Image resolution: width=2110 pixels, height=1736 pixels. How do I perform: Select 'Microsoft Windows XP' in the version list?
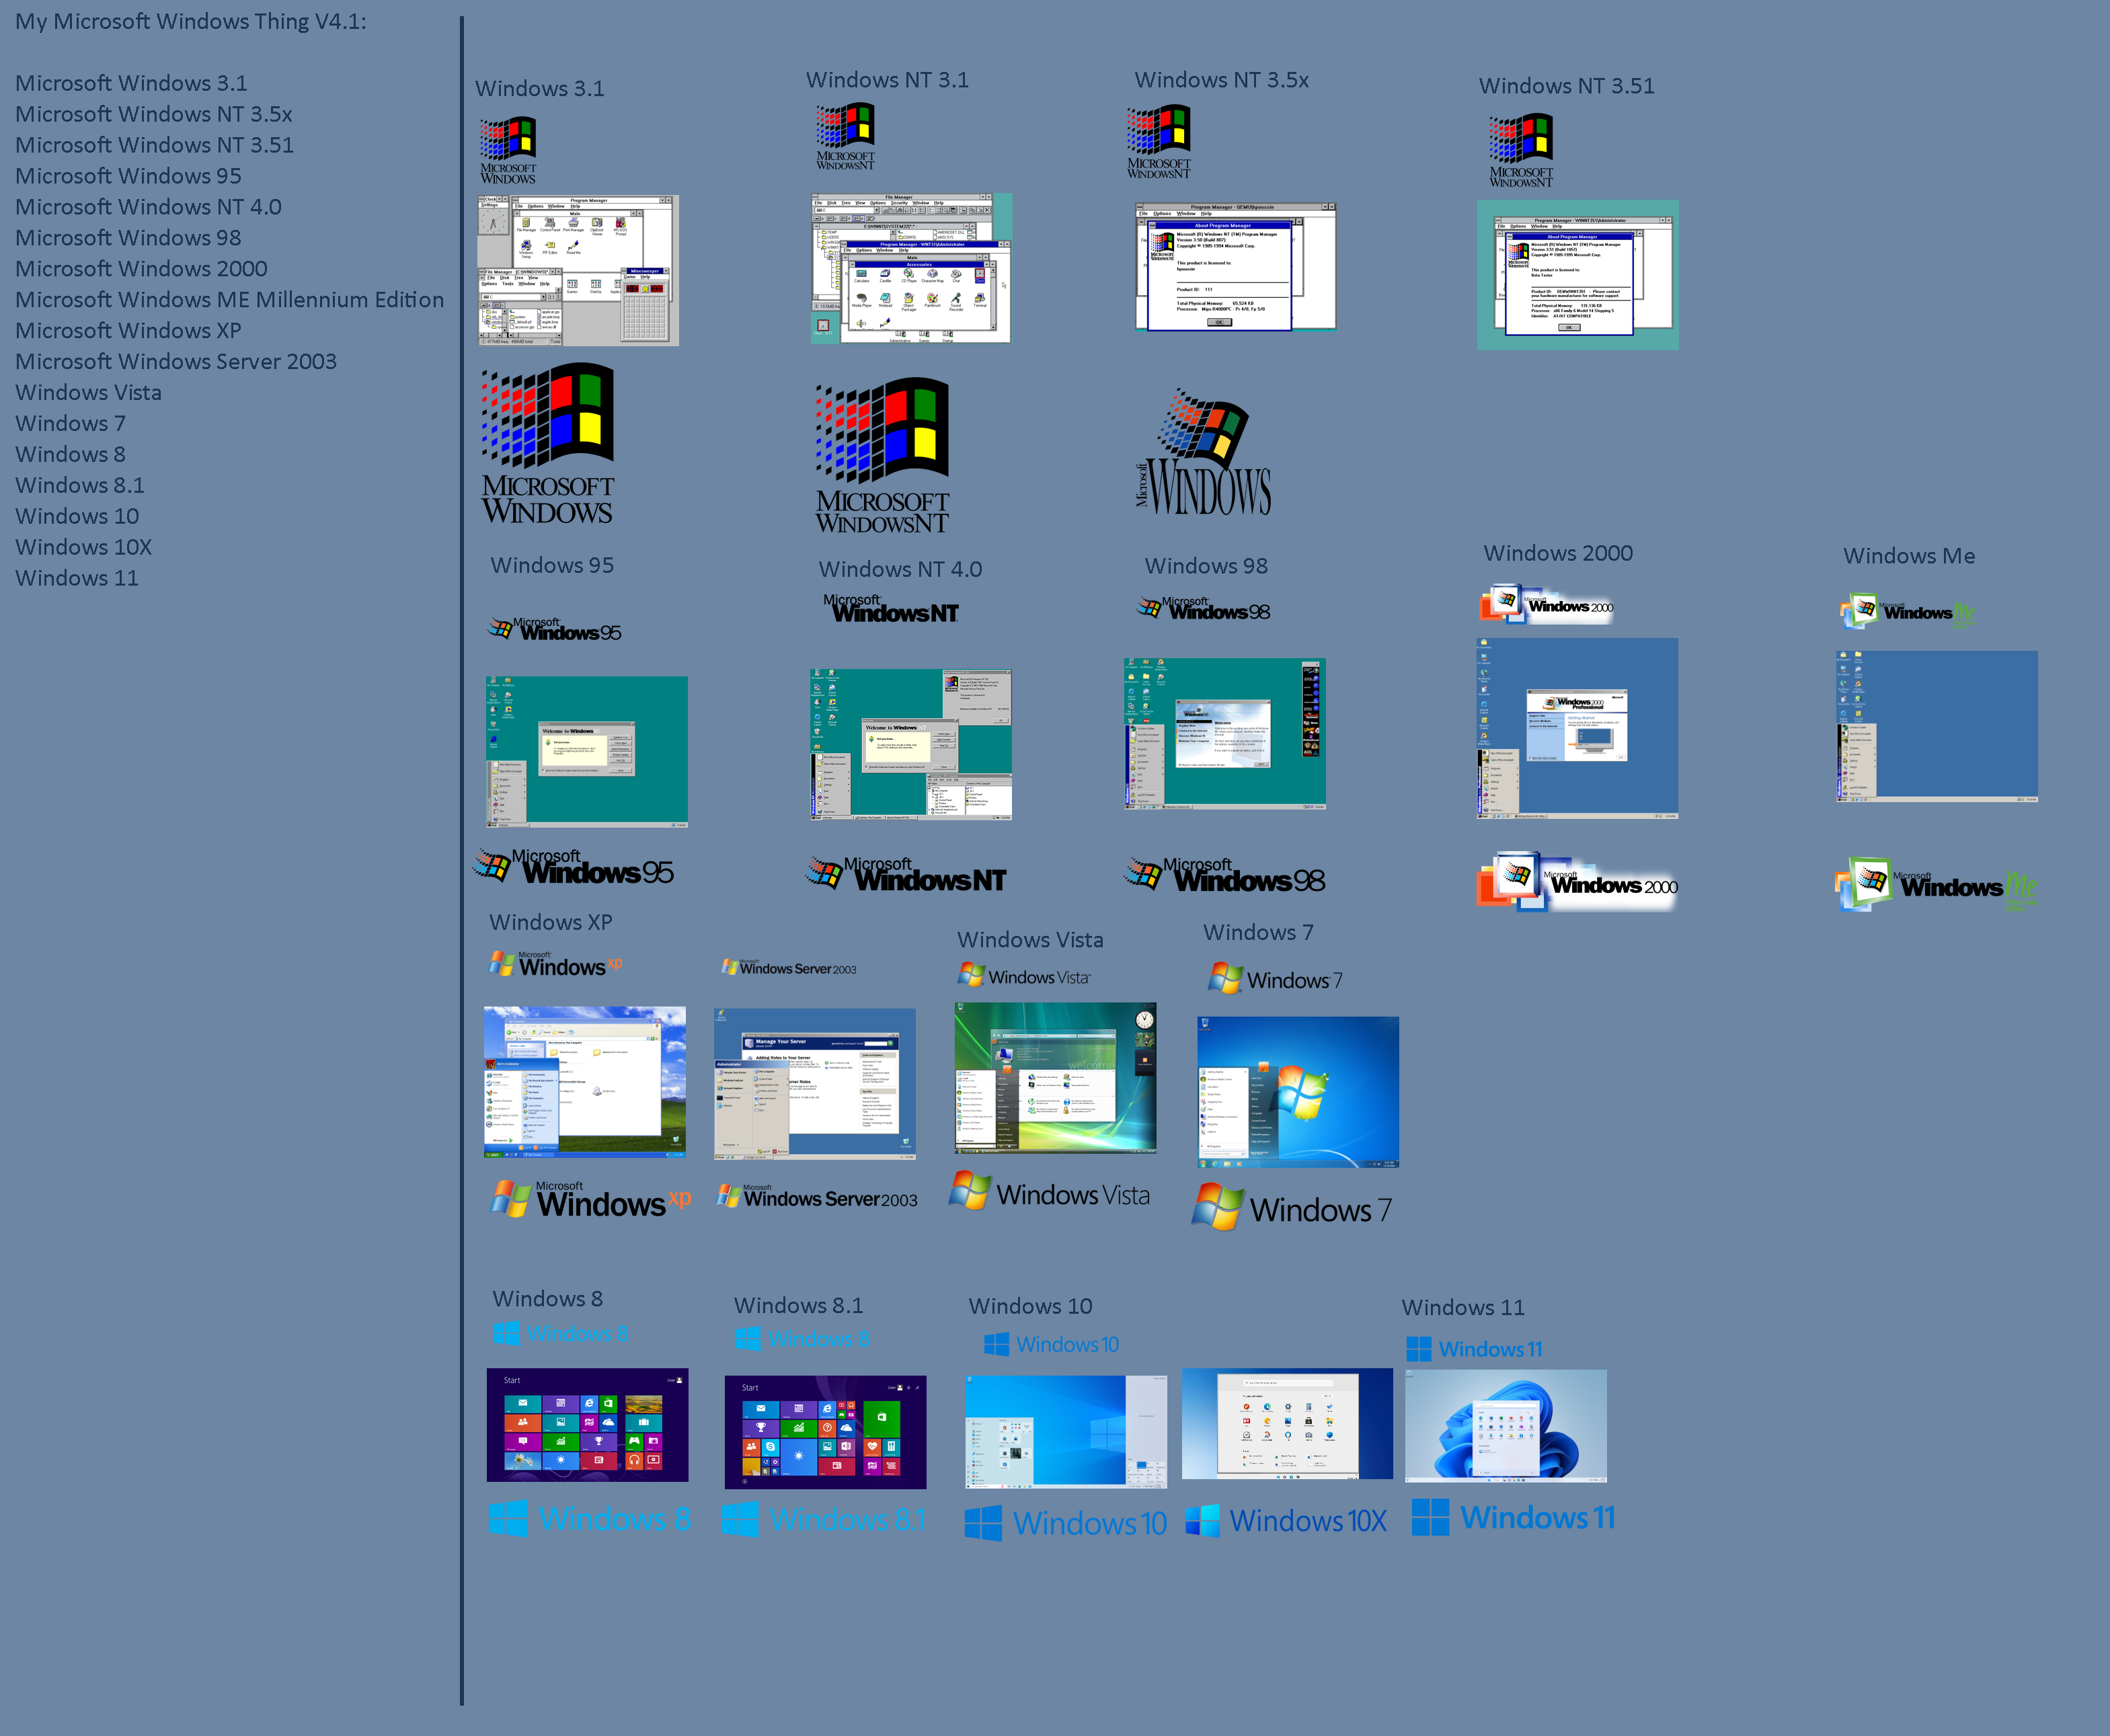point(128,331)
